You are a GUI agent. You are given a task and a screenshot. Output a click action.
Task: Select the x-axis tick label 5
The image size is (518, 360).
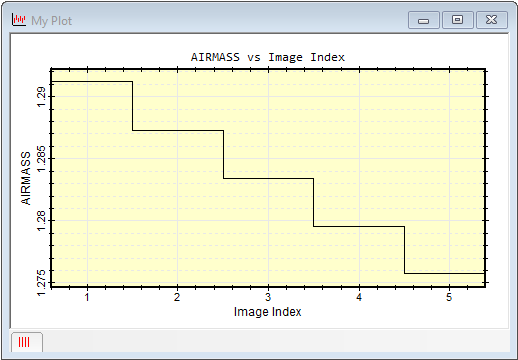coord(449,297)
